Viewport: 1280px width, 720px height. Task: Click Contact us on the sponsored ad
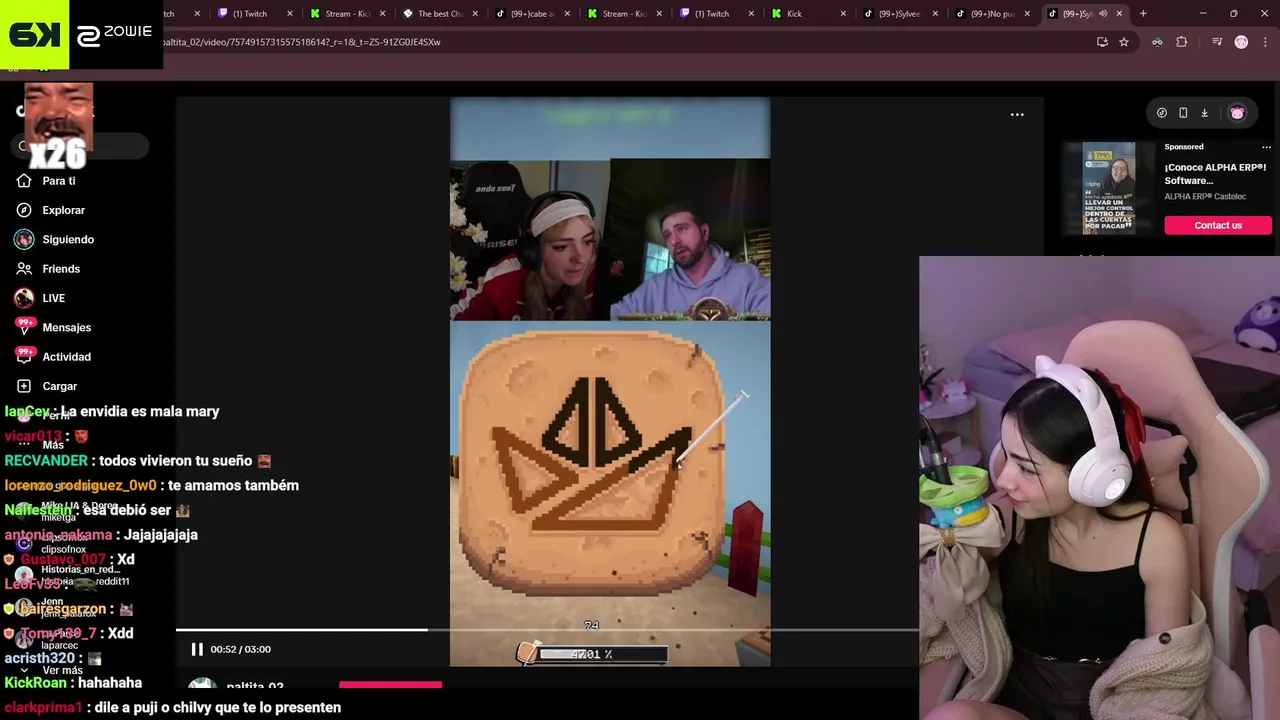click(1218, 225)
